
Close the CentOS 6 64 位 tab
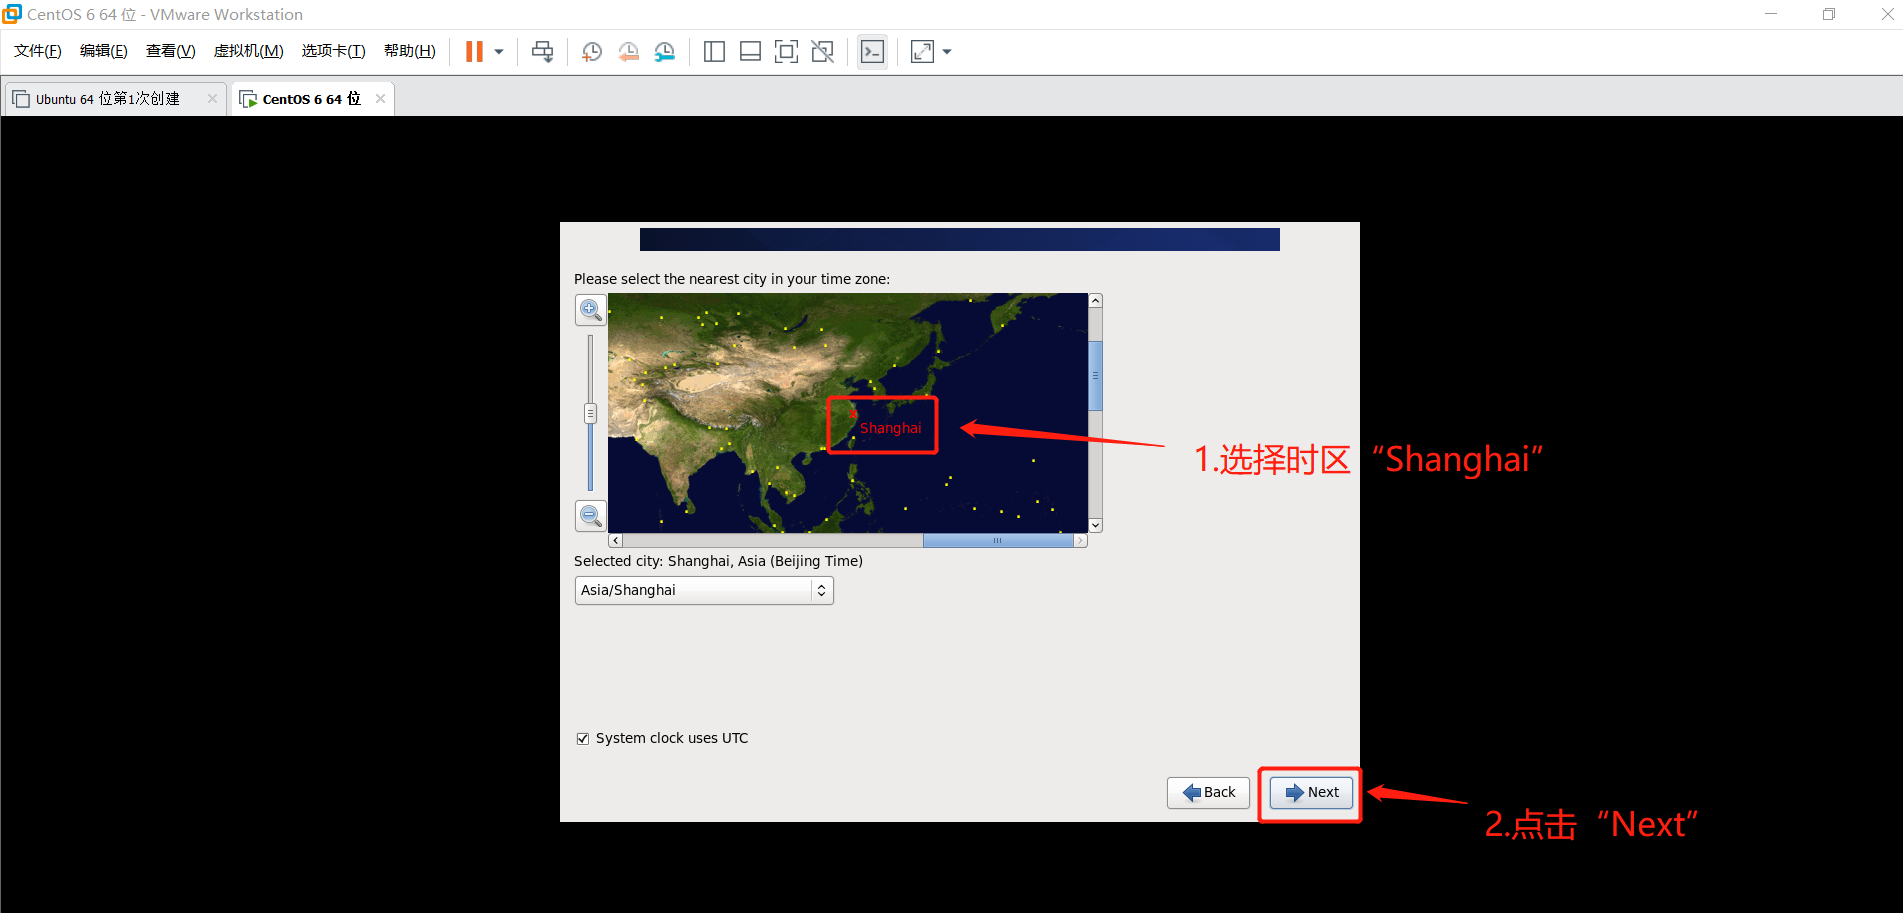click(x=380, y=98)
